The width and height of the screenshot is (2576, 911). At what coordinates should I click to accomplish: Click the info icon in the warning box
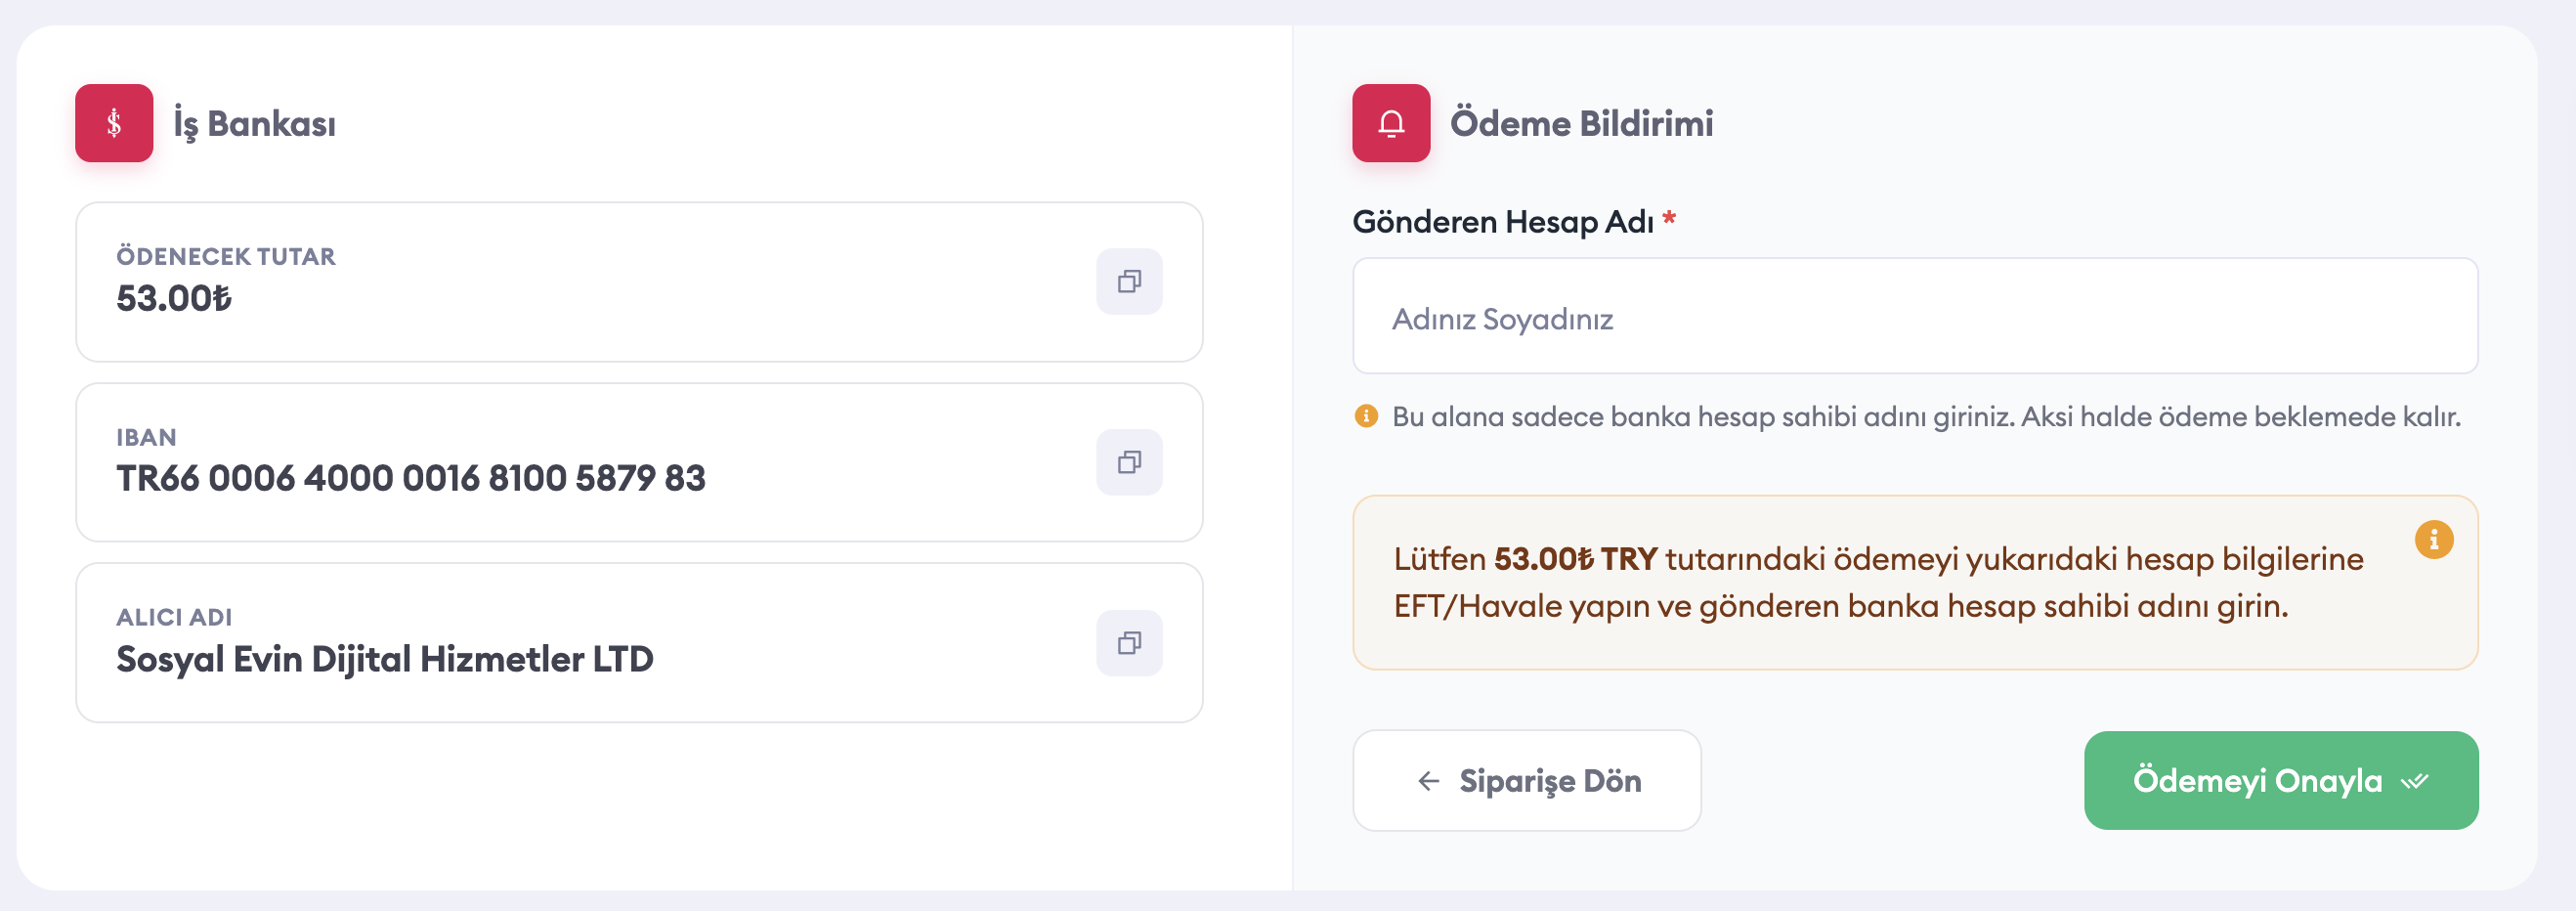[x=2433, y=540]
